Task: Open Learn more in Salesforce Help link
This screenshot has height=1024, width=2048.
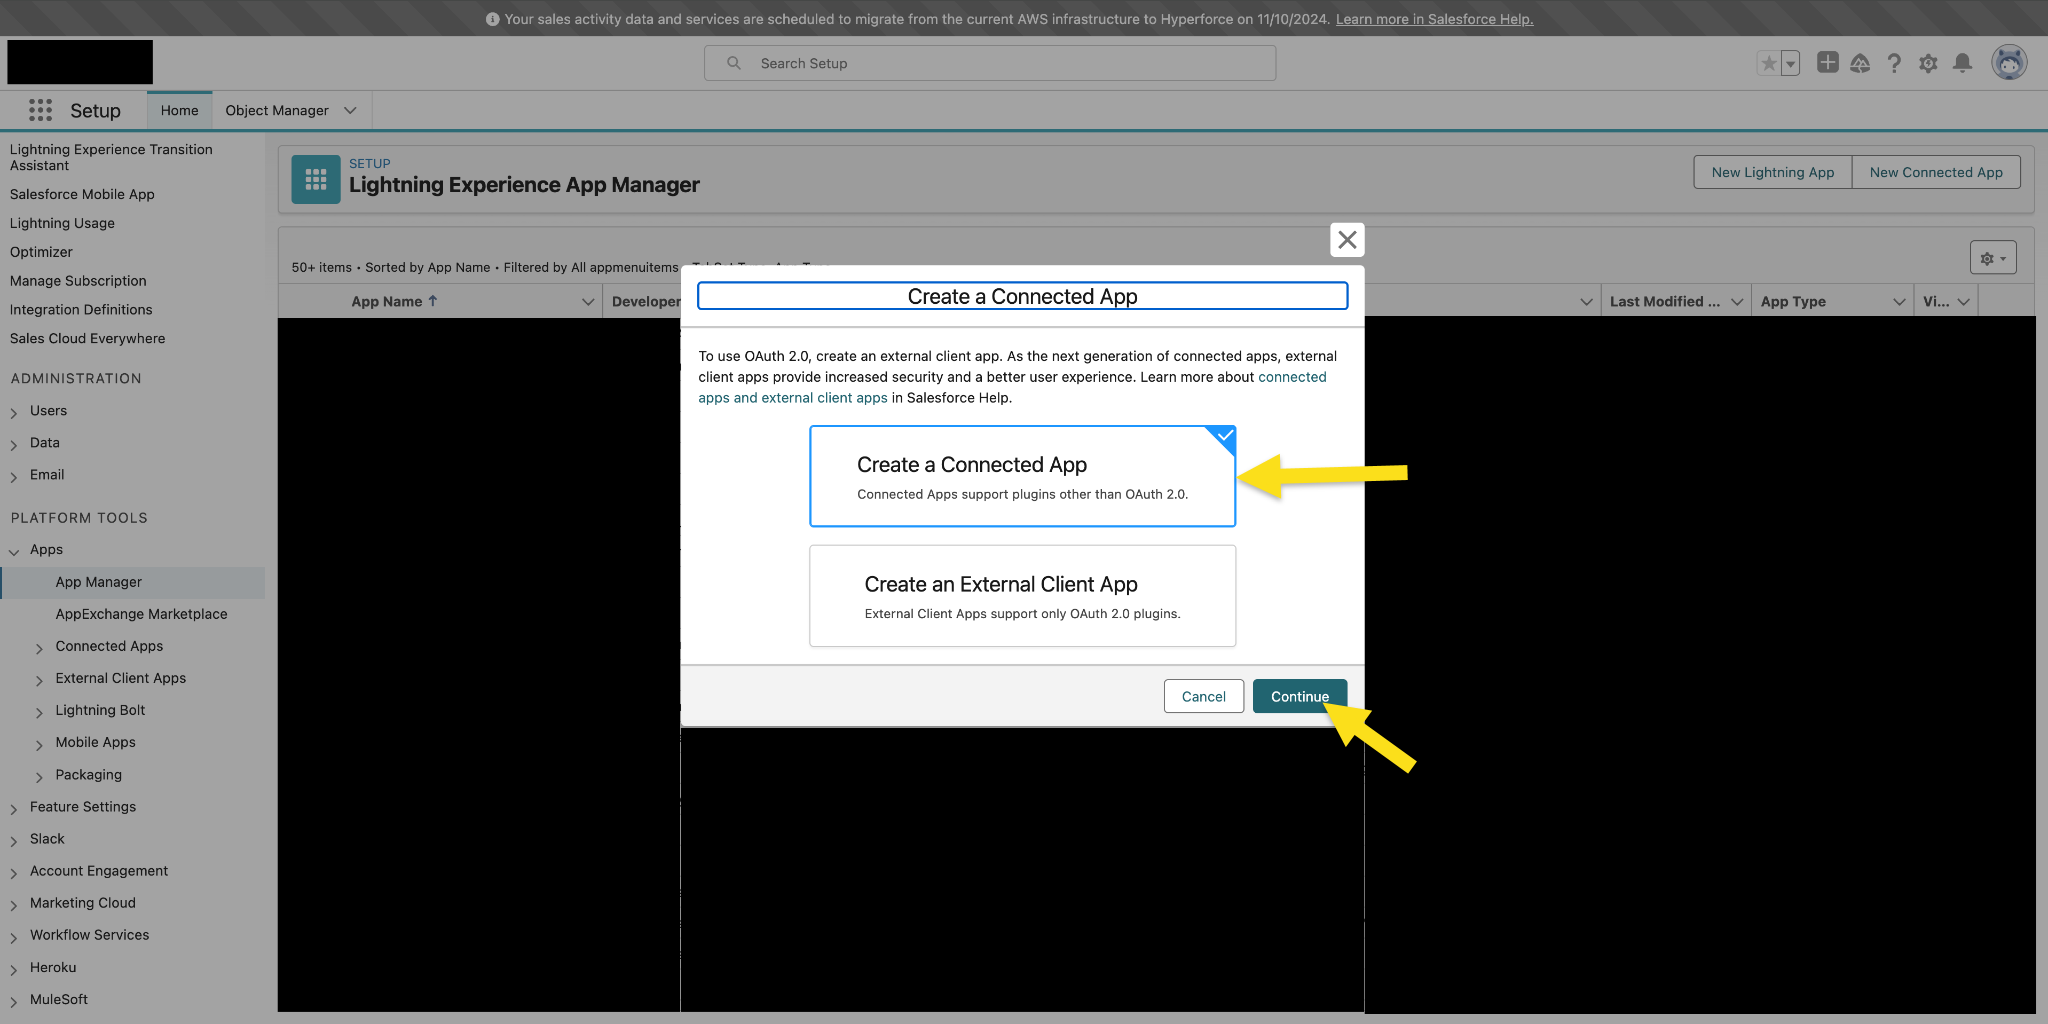Action: [1434, 19]
